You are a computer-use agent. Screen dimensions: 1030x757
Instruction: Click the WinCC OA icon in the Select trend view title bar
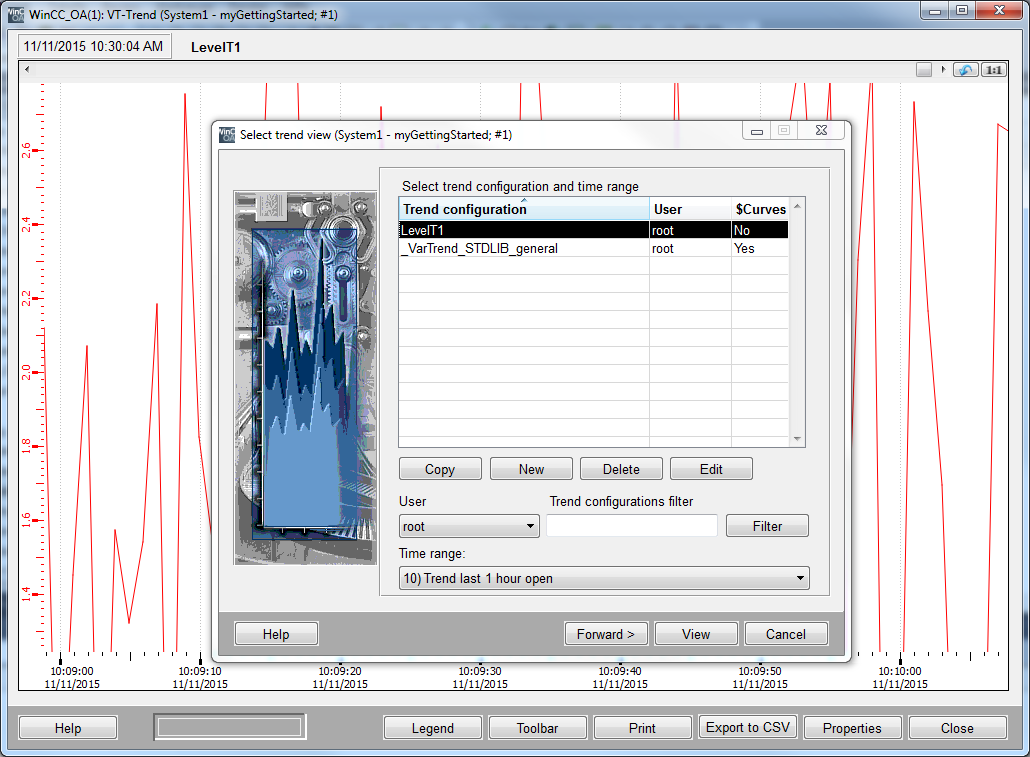[x=227, y=134]
